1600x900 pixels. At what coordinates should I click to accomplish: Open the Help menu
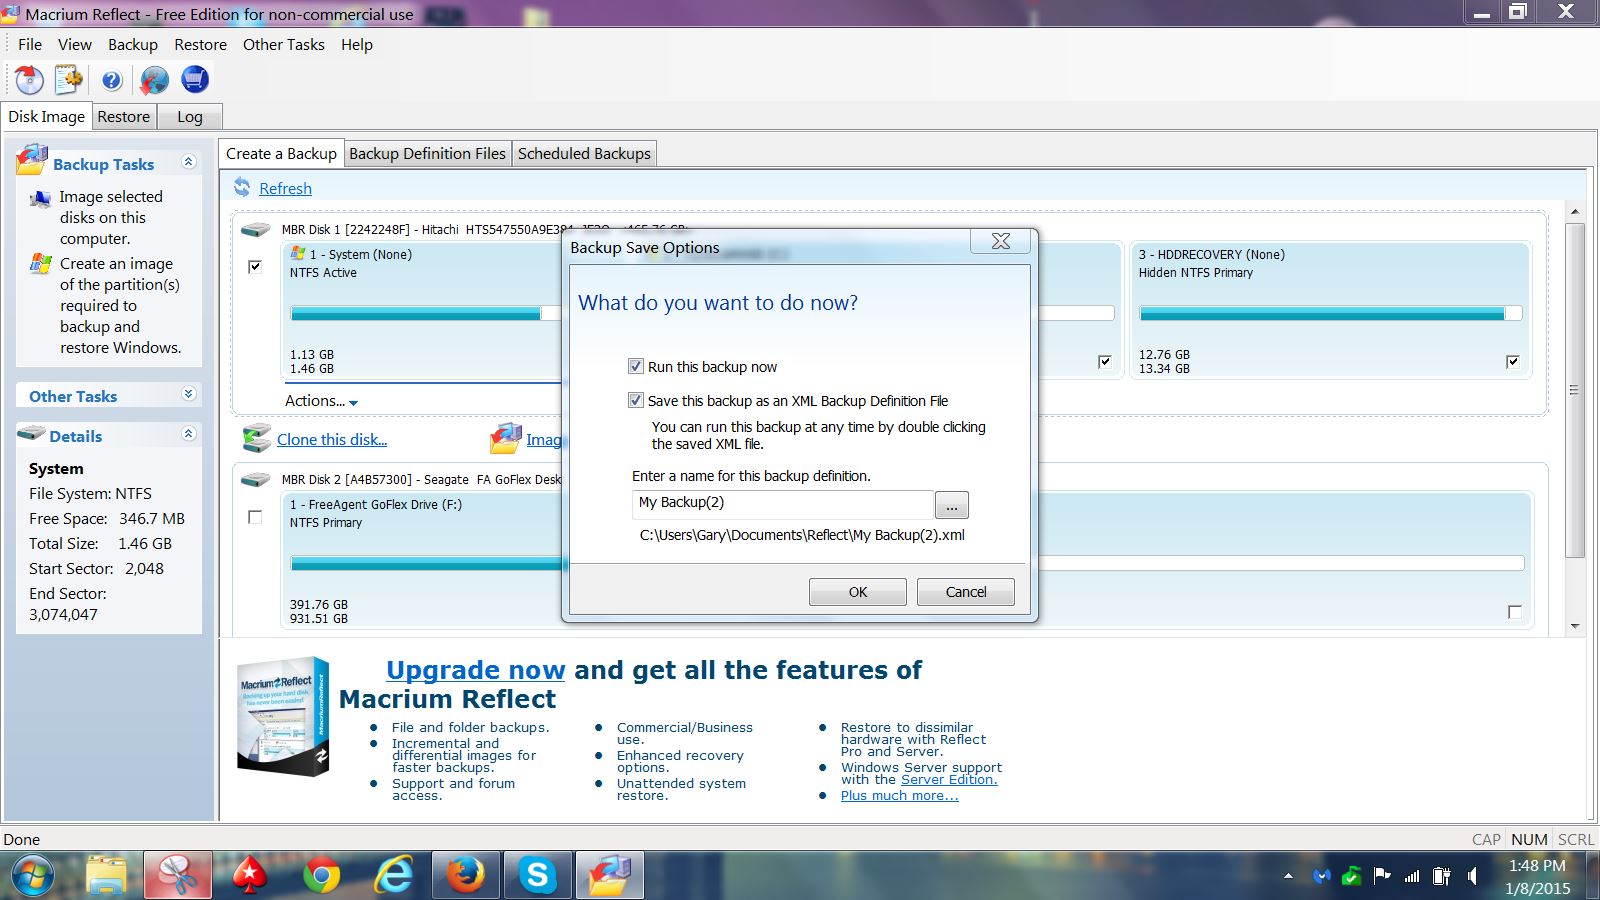(357, 44)
